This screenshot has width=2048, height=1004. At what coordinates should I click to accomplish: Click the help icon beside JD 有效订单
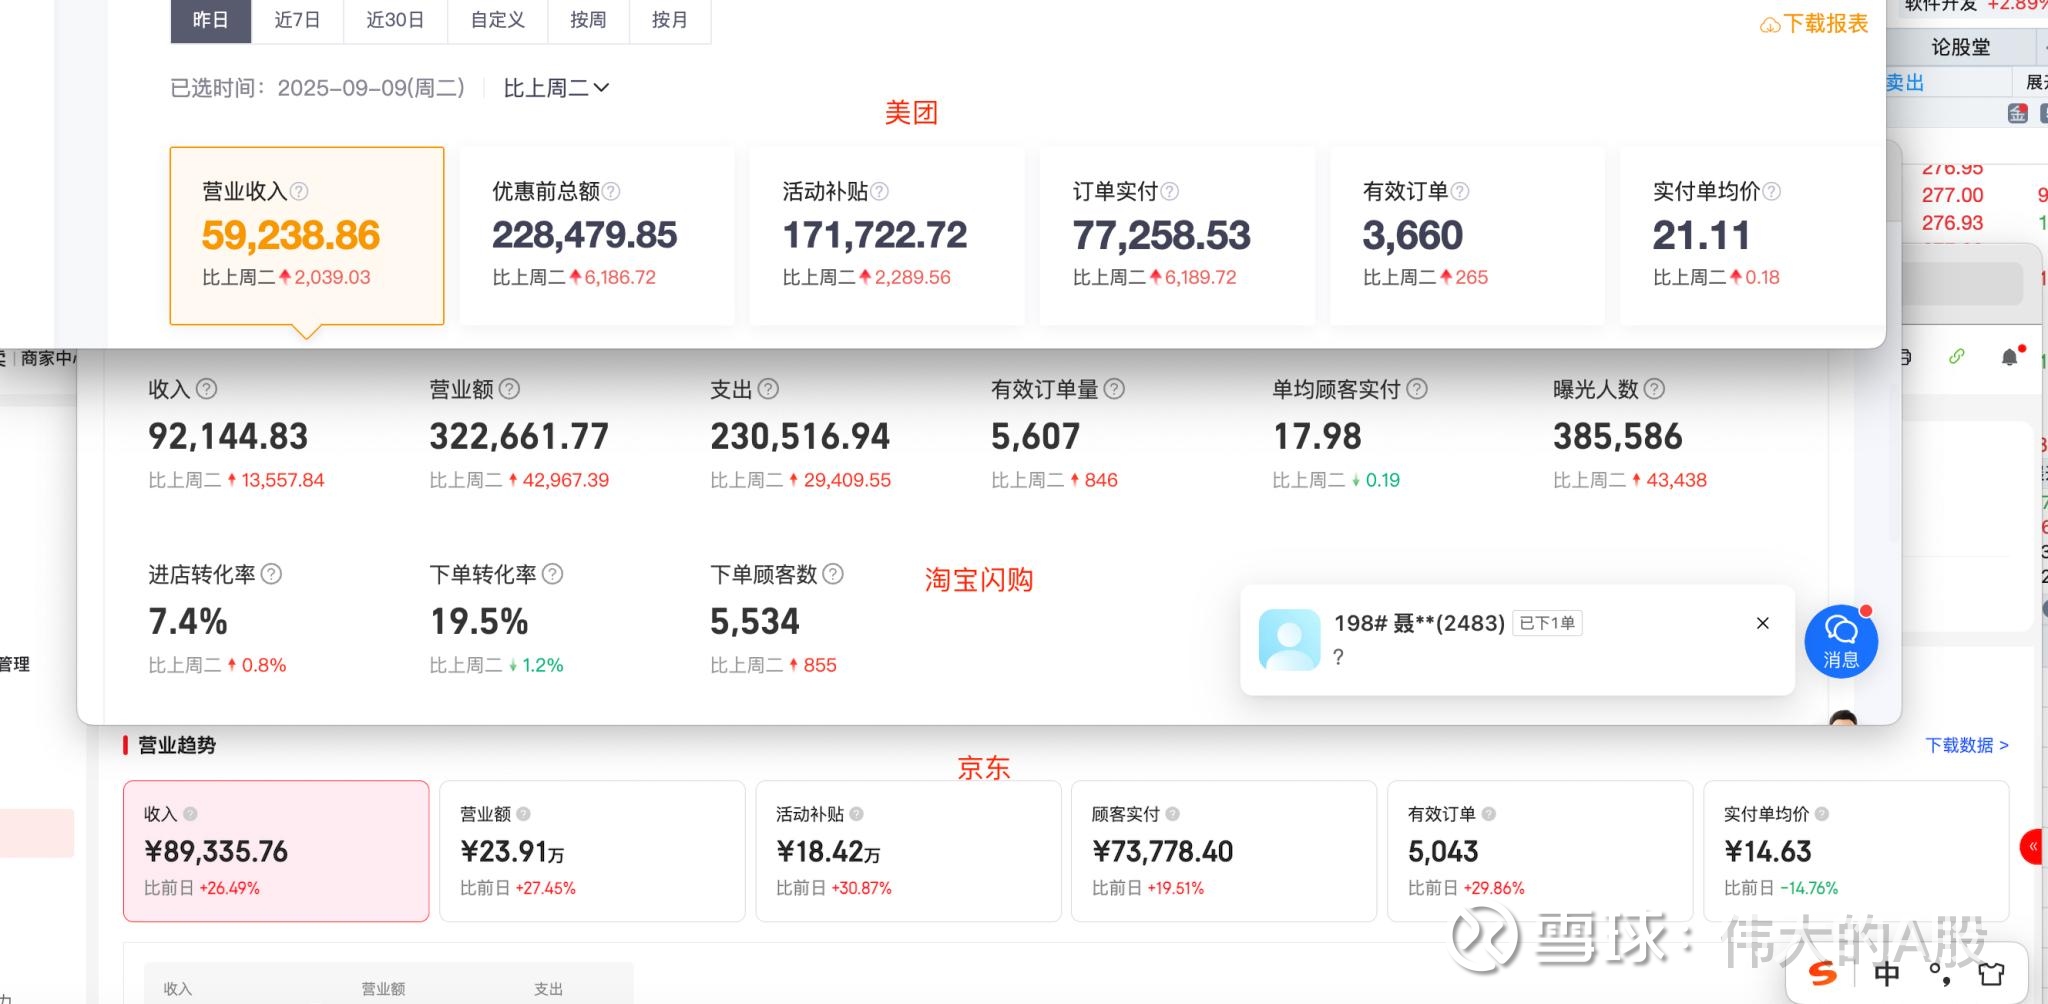pyautogui.click(x=1488, y=814)
